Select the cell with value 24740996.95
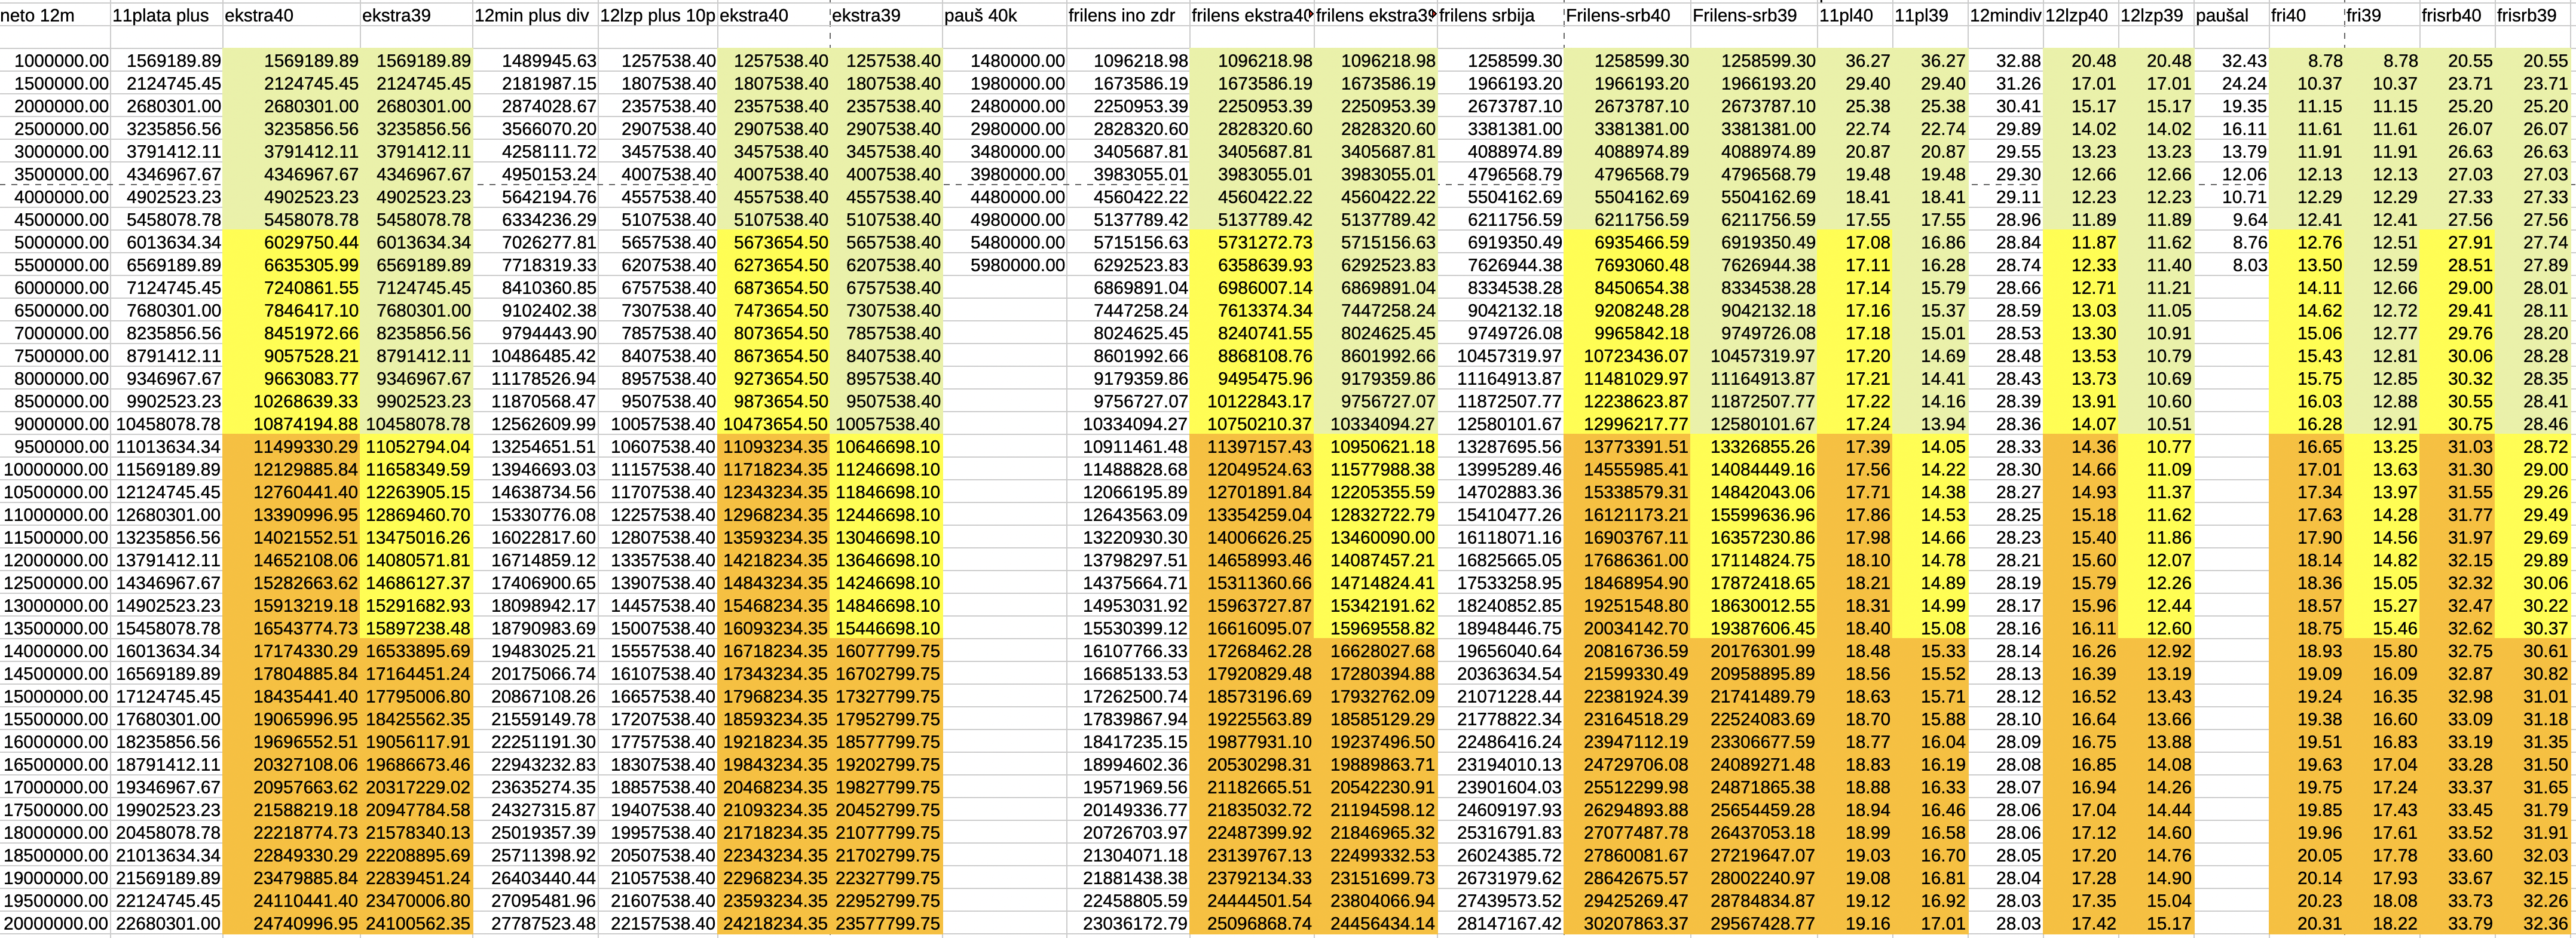 click(x=305, y=923)
